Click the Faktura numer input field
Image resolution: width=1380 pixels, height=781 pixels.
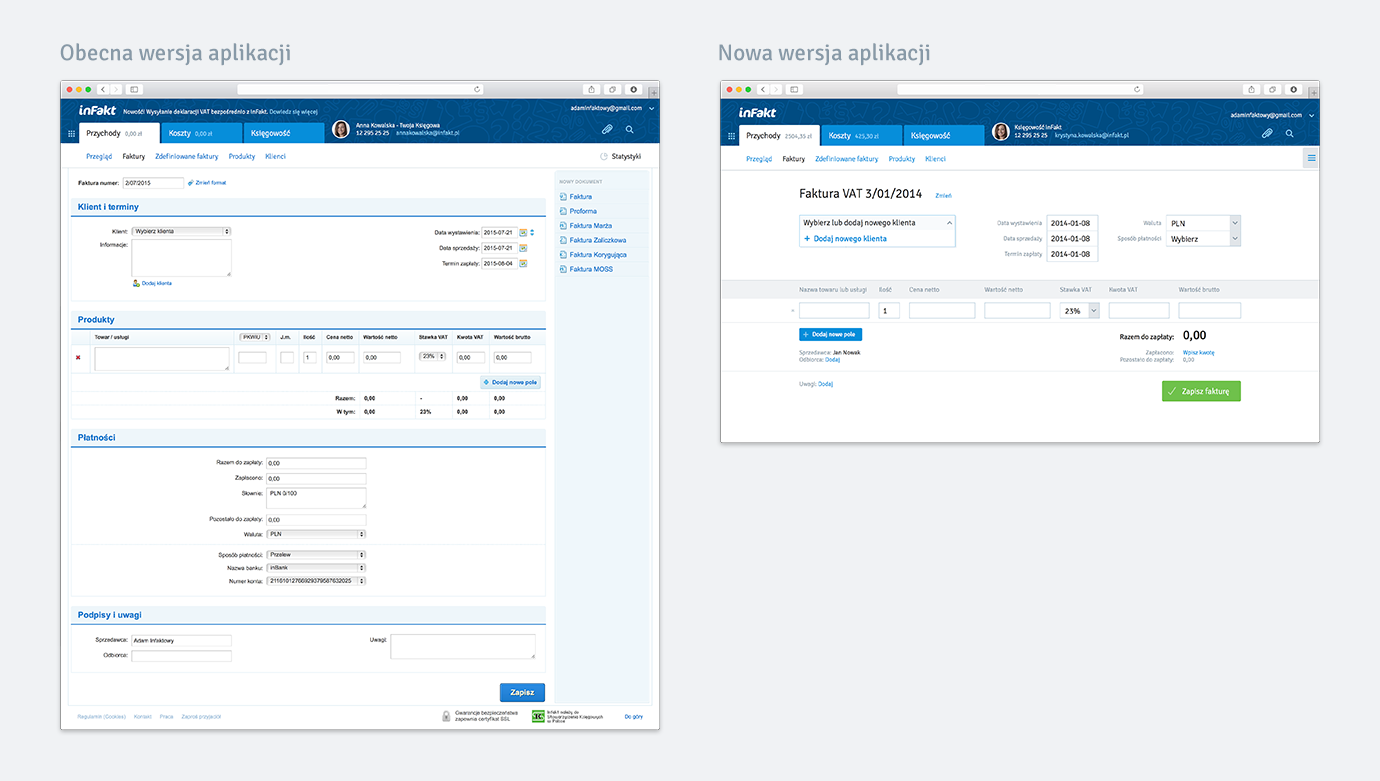[x=153, y=183]
